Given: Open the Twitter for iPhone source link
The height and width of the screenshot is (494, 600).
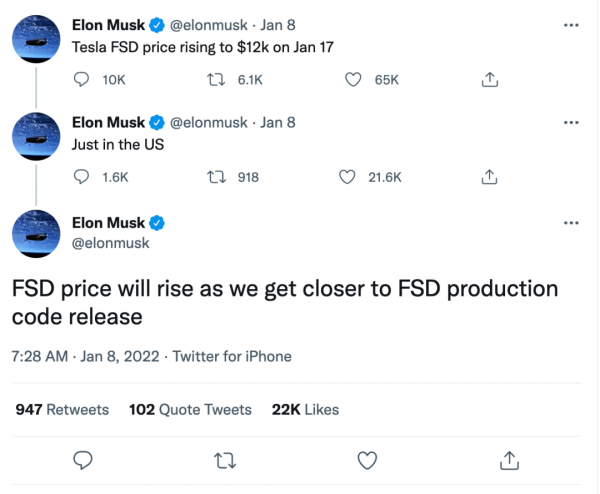Looking at the screenshot, I should 234,356.
